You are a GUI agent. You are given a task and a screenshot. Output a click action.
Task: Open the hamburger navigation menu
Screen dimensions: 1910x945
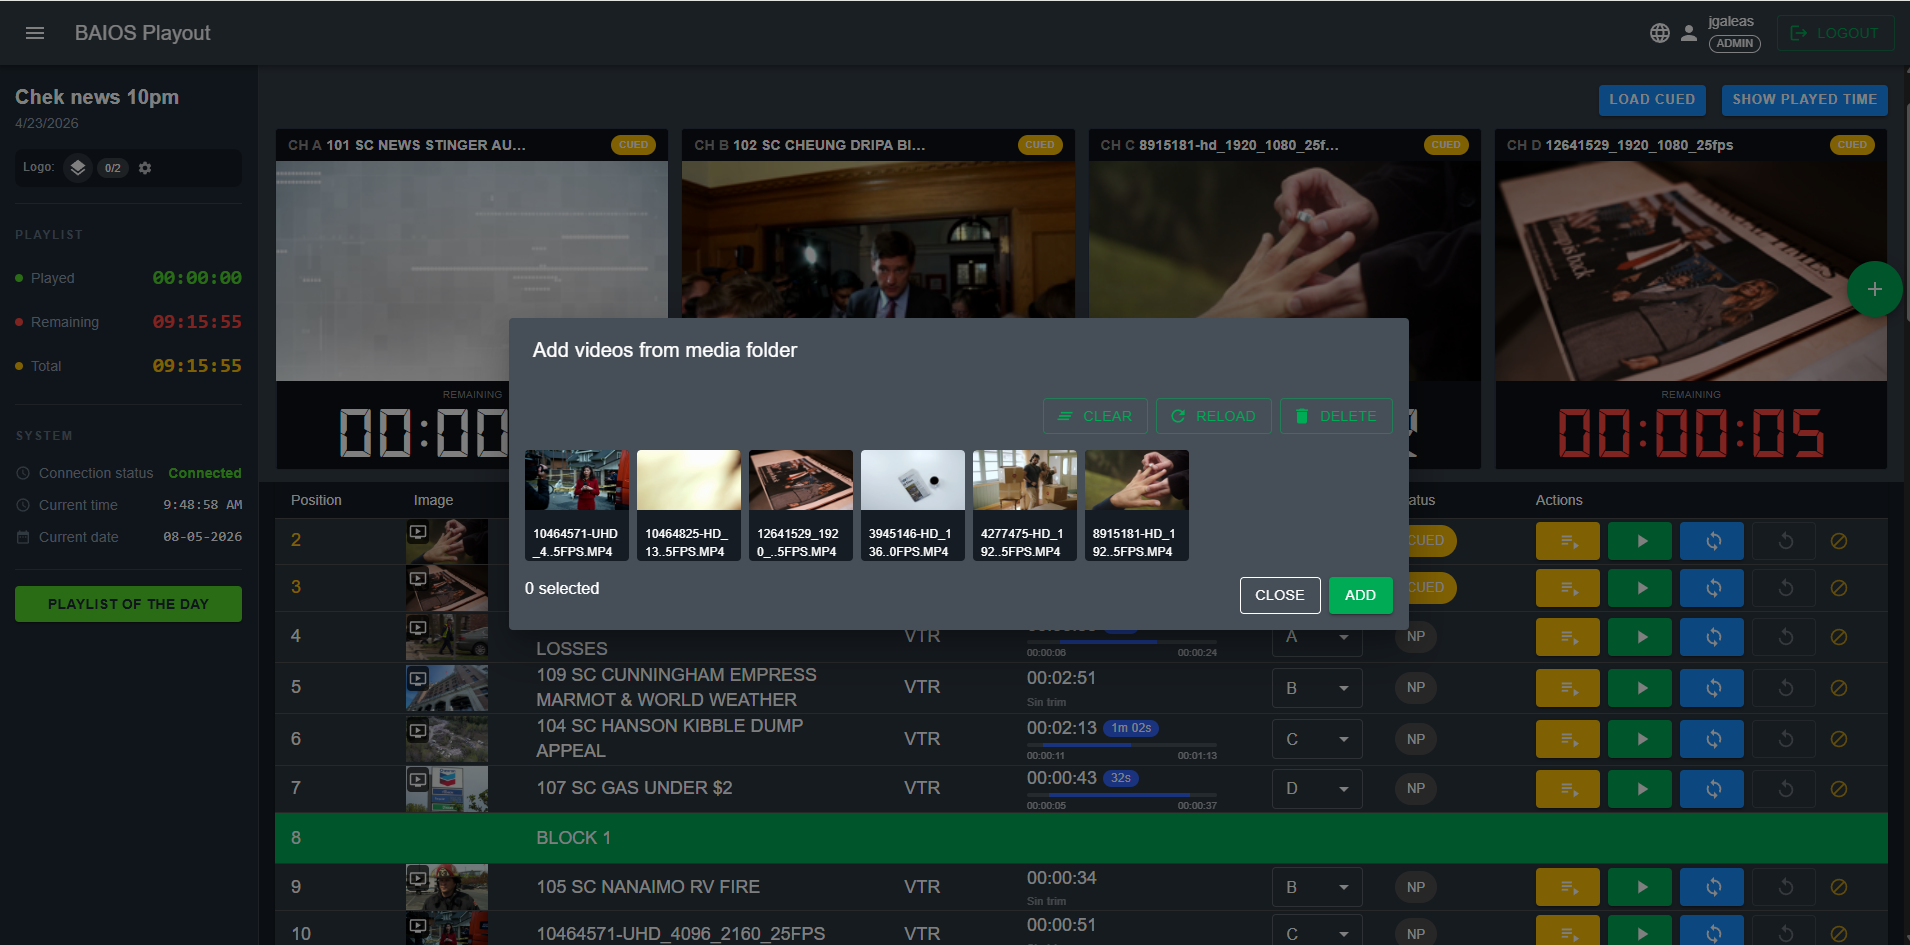(35, 33)
